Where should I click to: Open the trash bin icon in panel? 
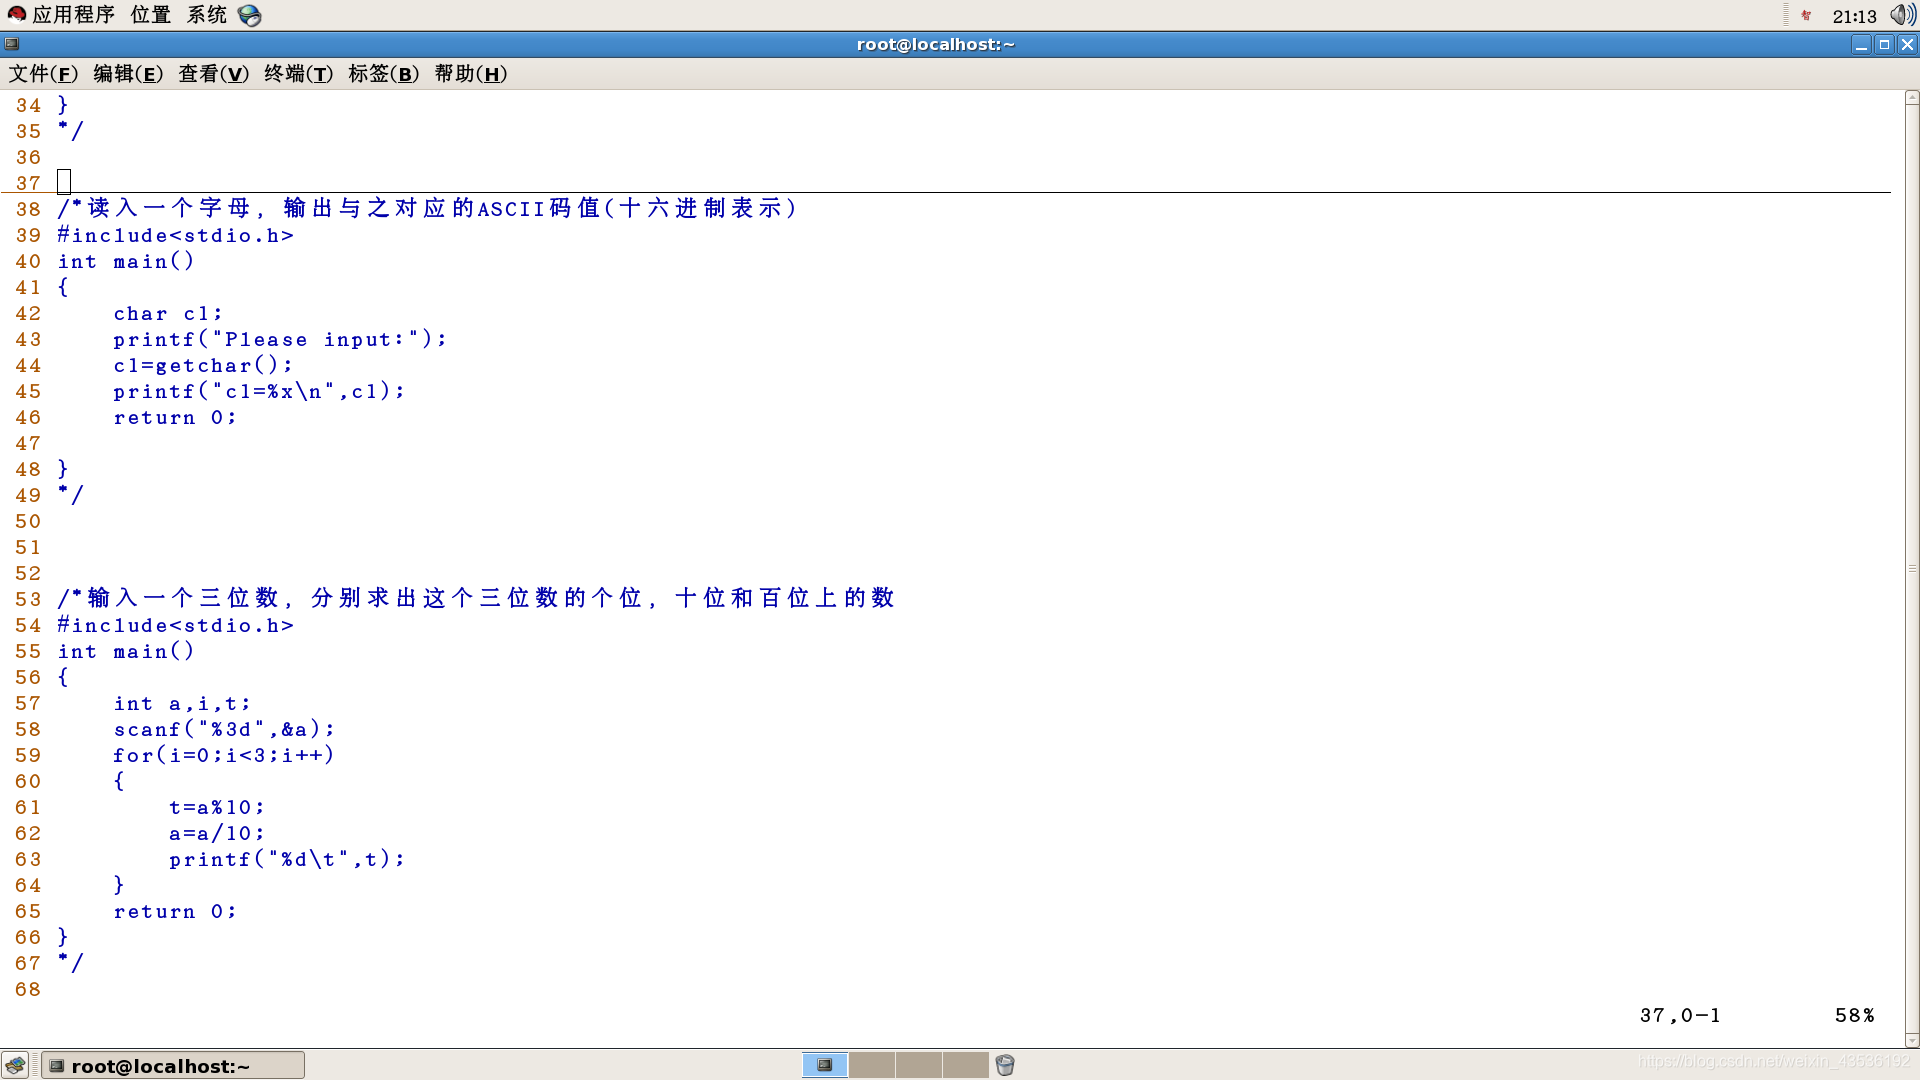coord(1005,1065)
